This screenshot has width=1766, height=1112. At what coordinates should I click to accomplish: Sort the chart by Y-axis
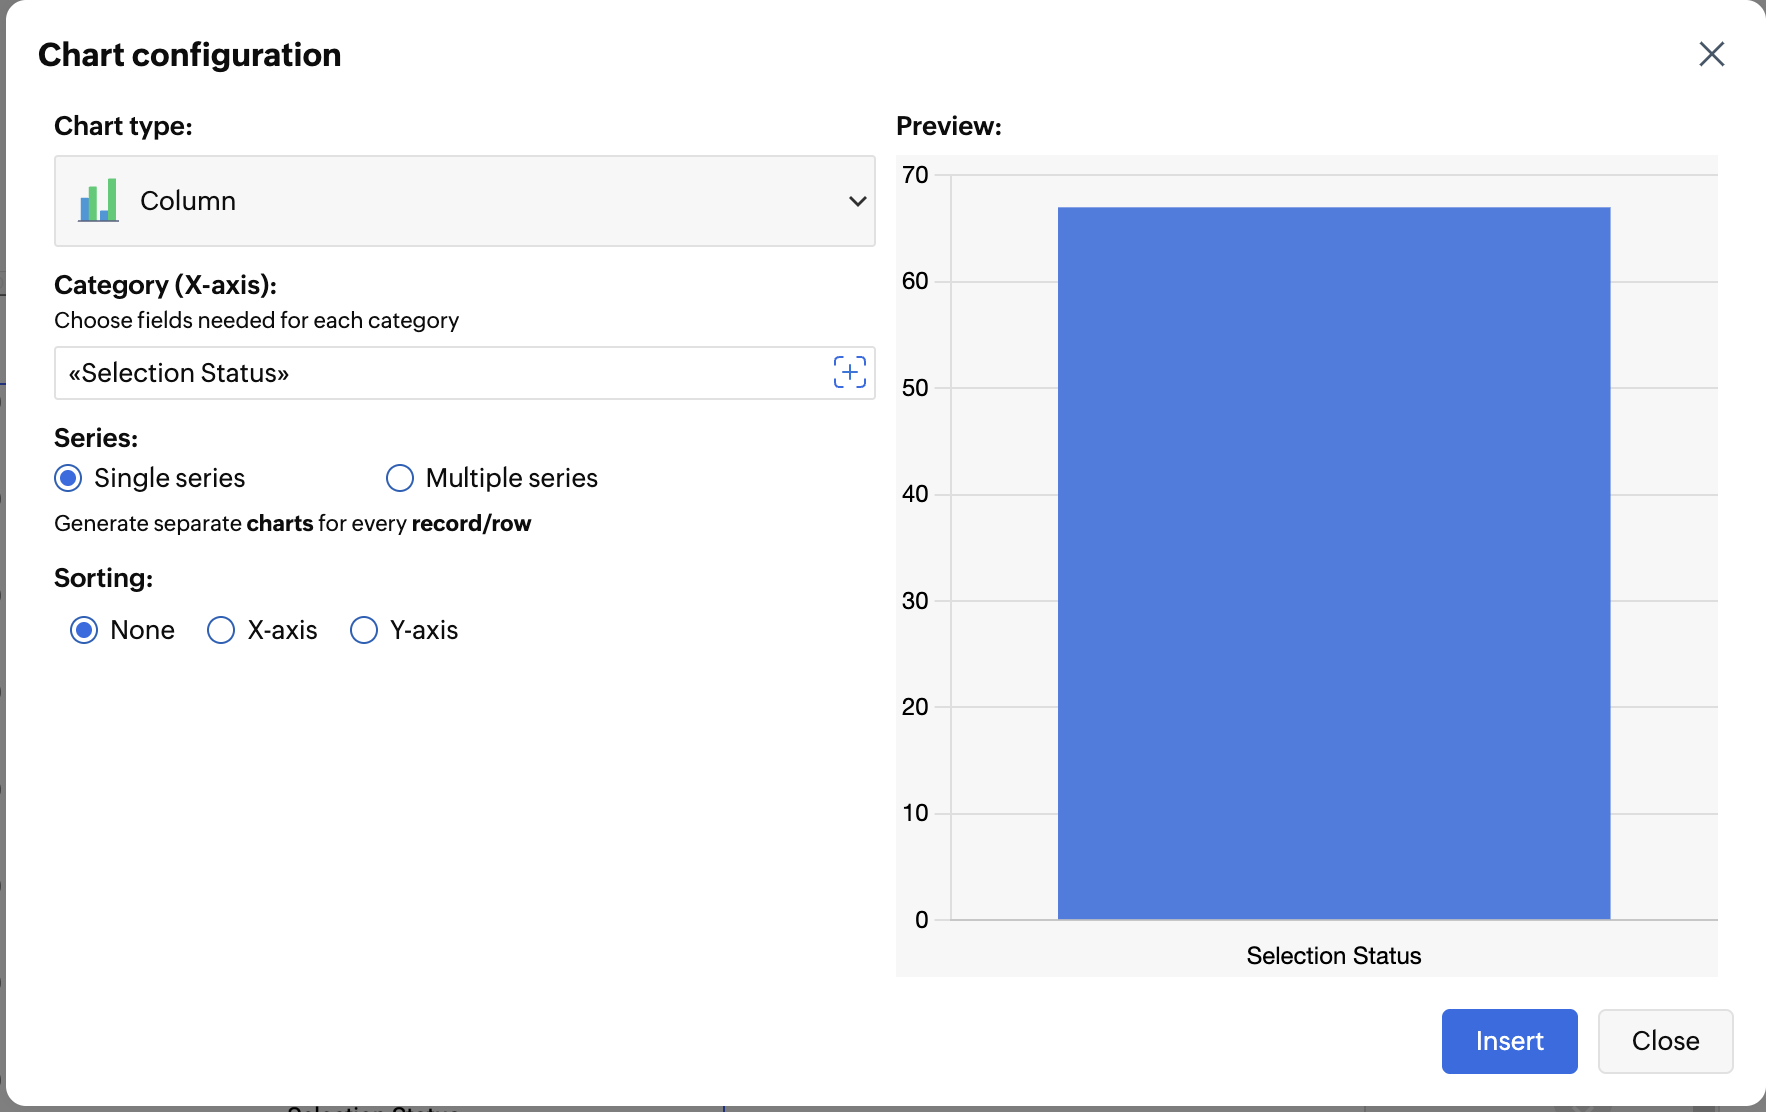pos(364,630)
